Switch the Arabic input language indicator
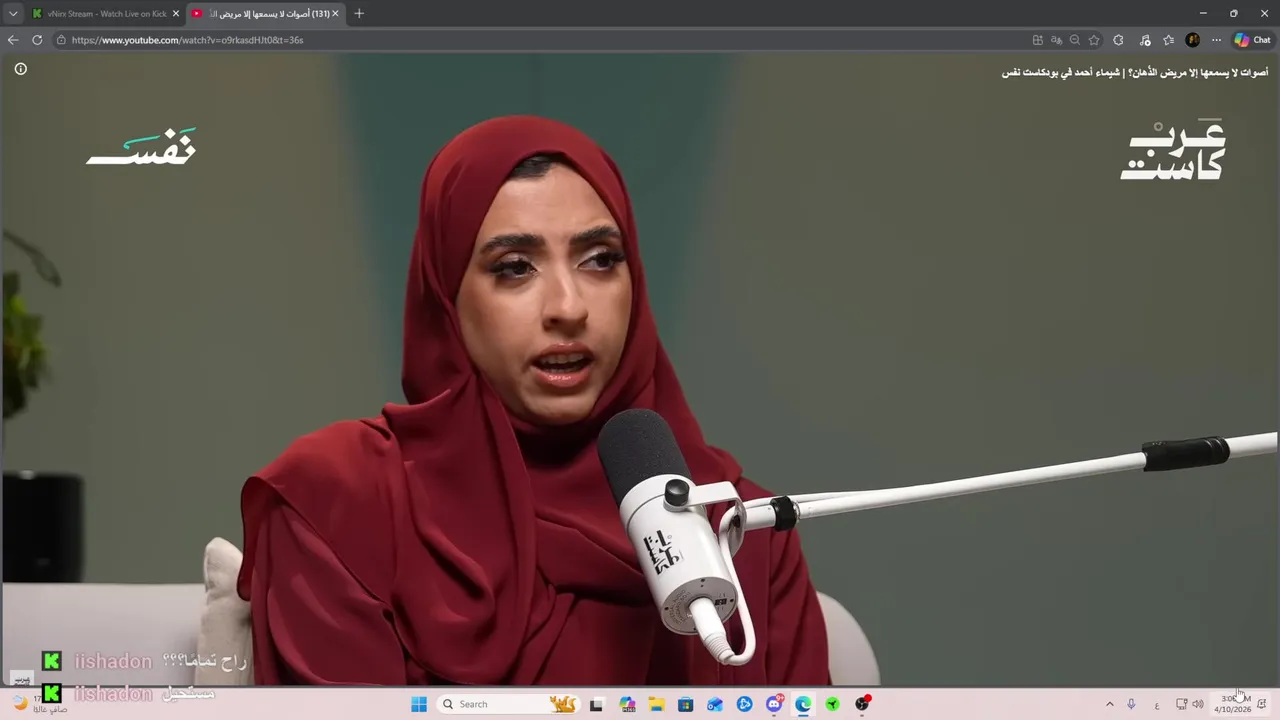1280x720 pixels. tap(1157, 704)
